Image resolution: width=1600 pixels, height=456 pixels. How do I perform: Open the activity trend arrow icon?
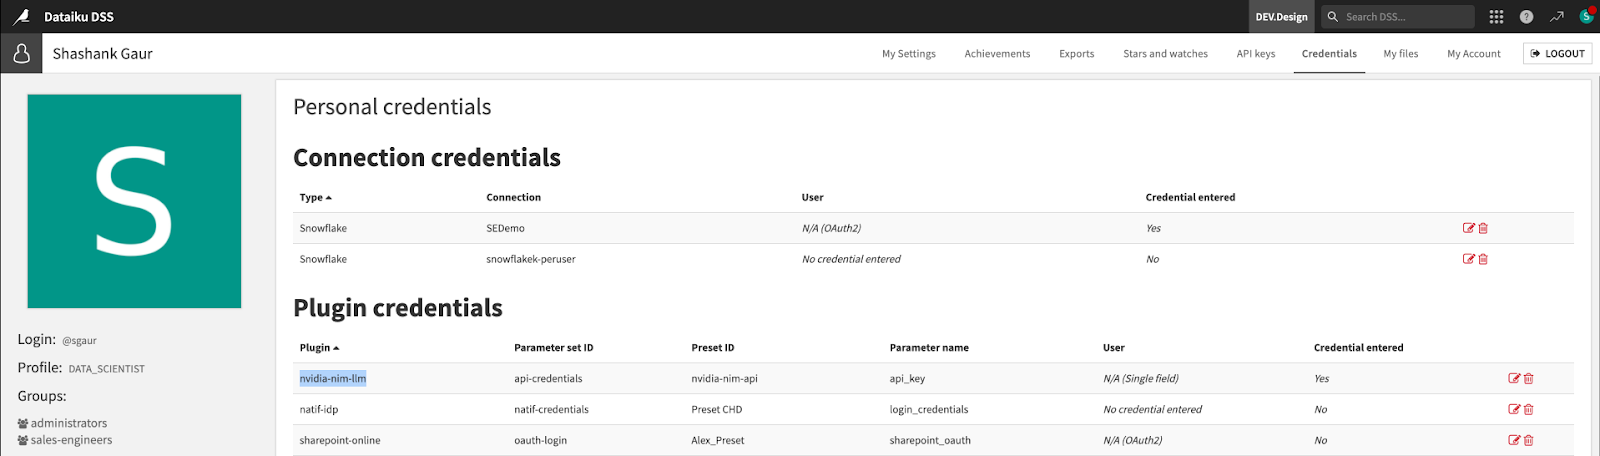pyautogui.click(x=1557, y=17)
